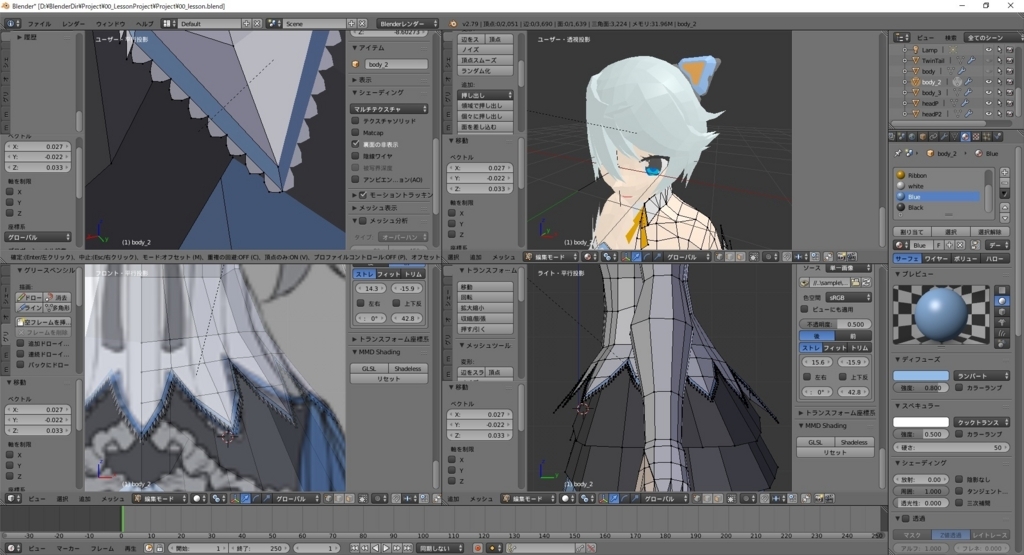Enable the テクスチャソリッド checkbox
1024x555 pixels.
(x=355, y=121)
